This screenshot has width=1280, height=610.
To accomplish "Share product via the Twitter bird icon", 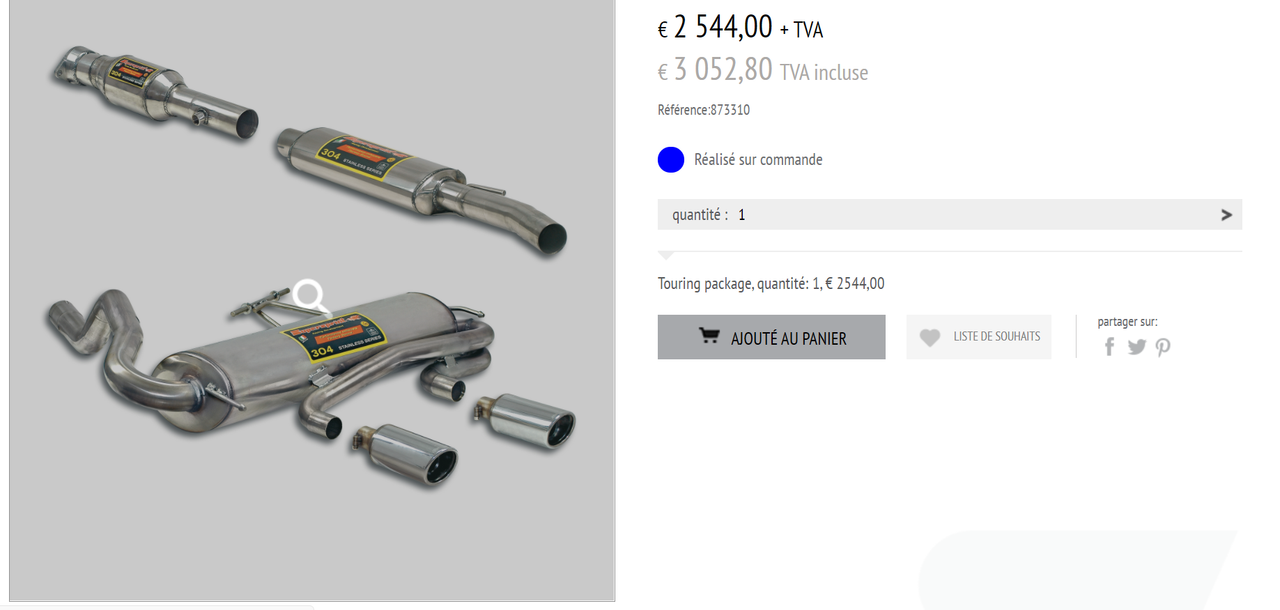I will [x=1137, y=347].
